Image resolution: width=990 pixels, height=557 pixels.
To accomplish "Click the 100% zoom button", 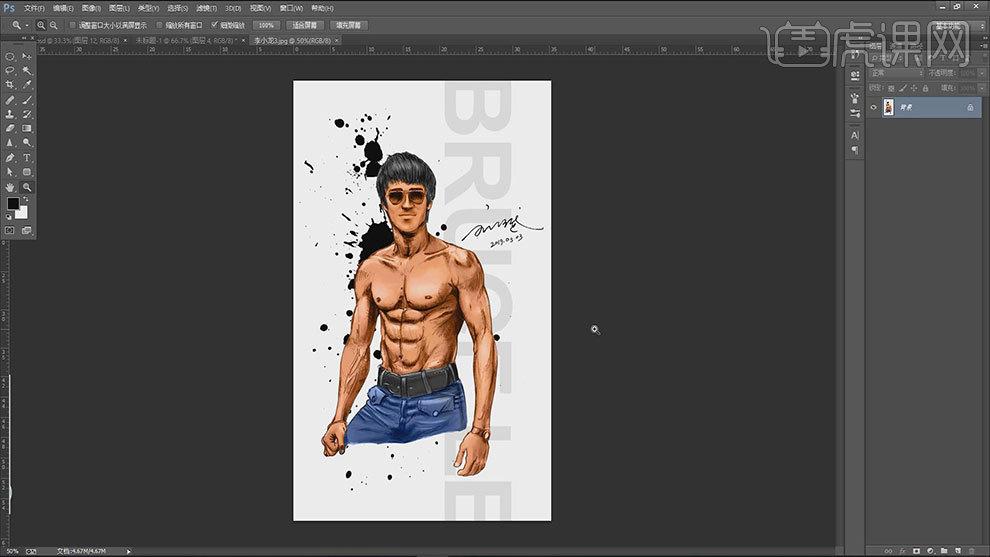I will click(265, 24).
